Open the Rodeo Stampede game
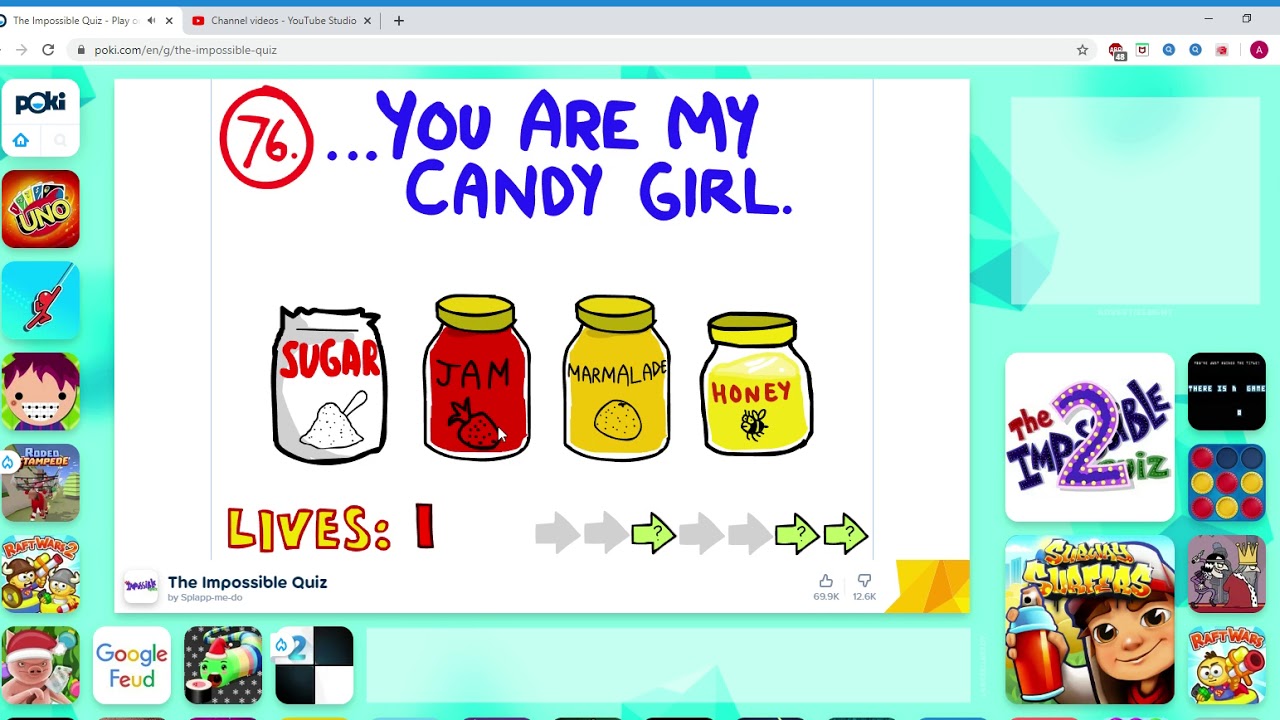The width and height of the screenshot is (1280, 720). (x=41, y=483)
